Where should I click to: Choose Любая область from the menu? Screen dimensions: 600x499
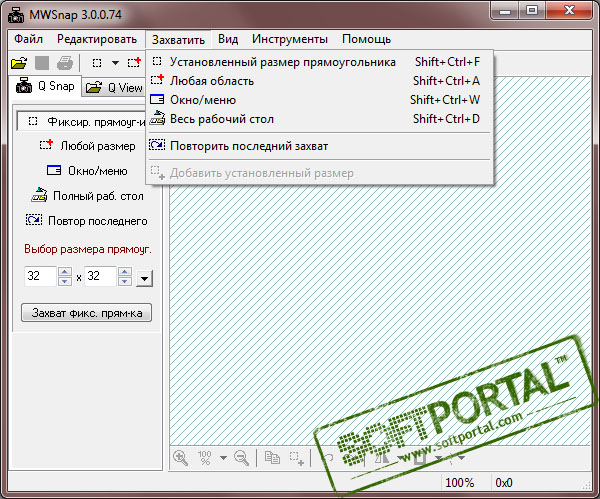(x=320, y=81)
